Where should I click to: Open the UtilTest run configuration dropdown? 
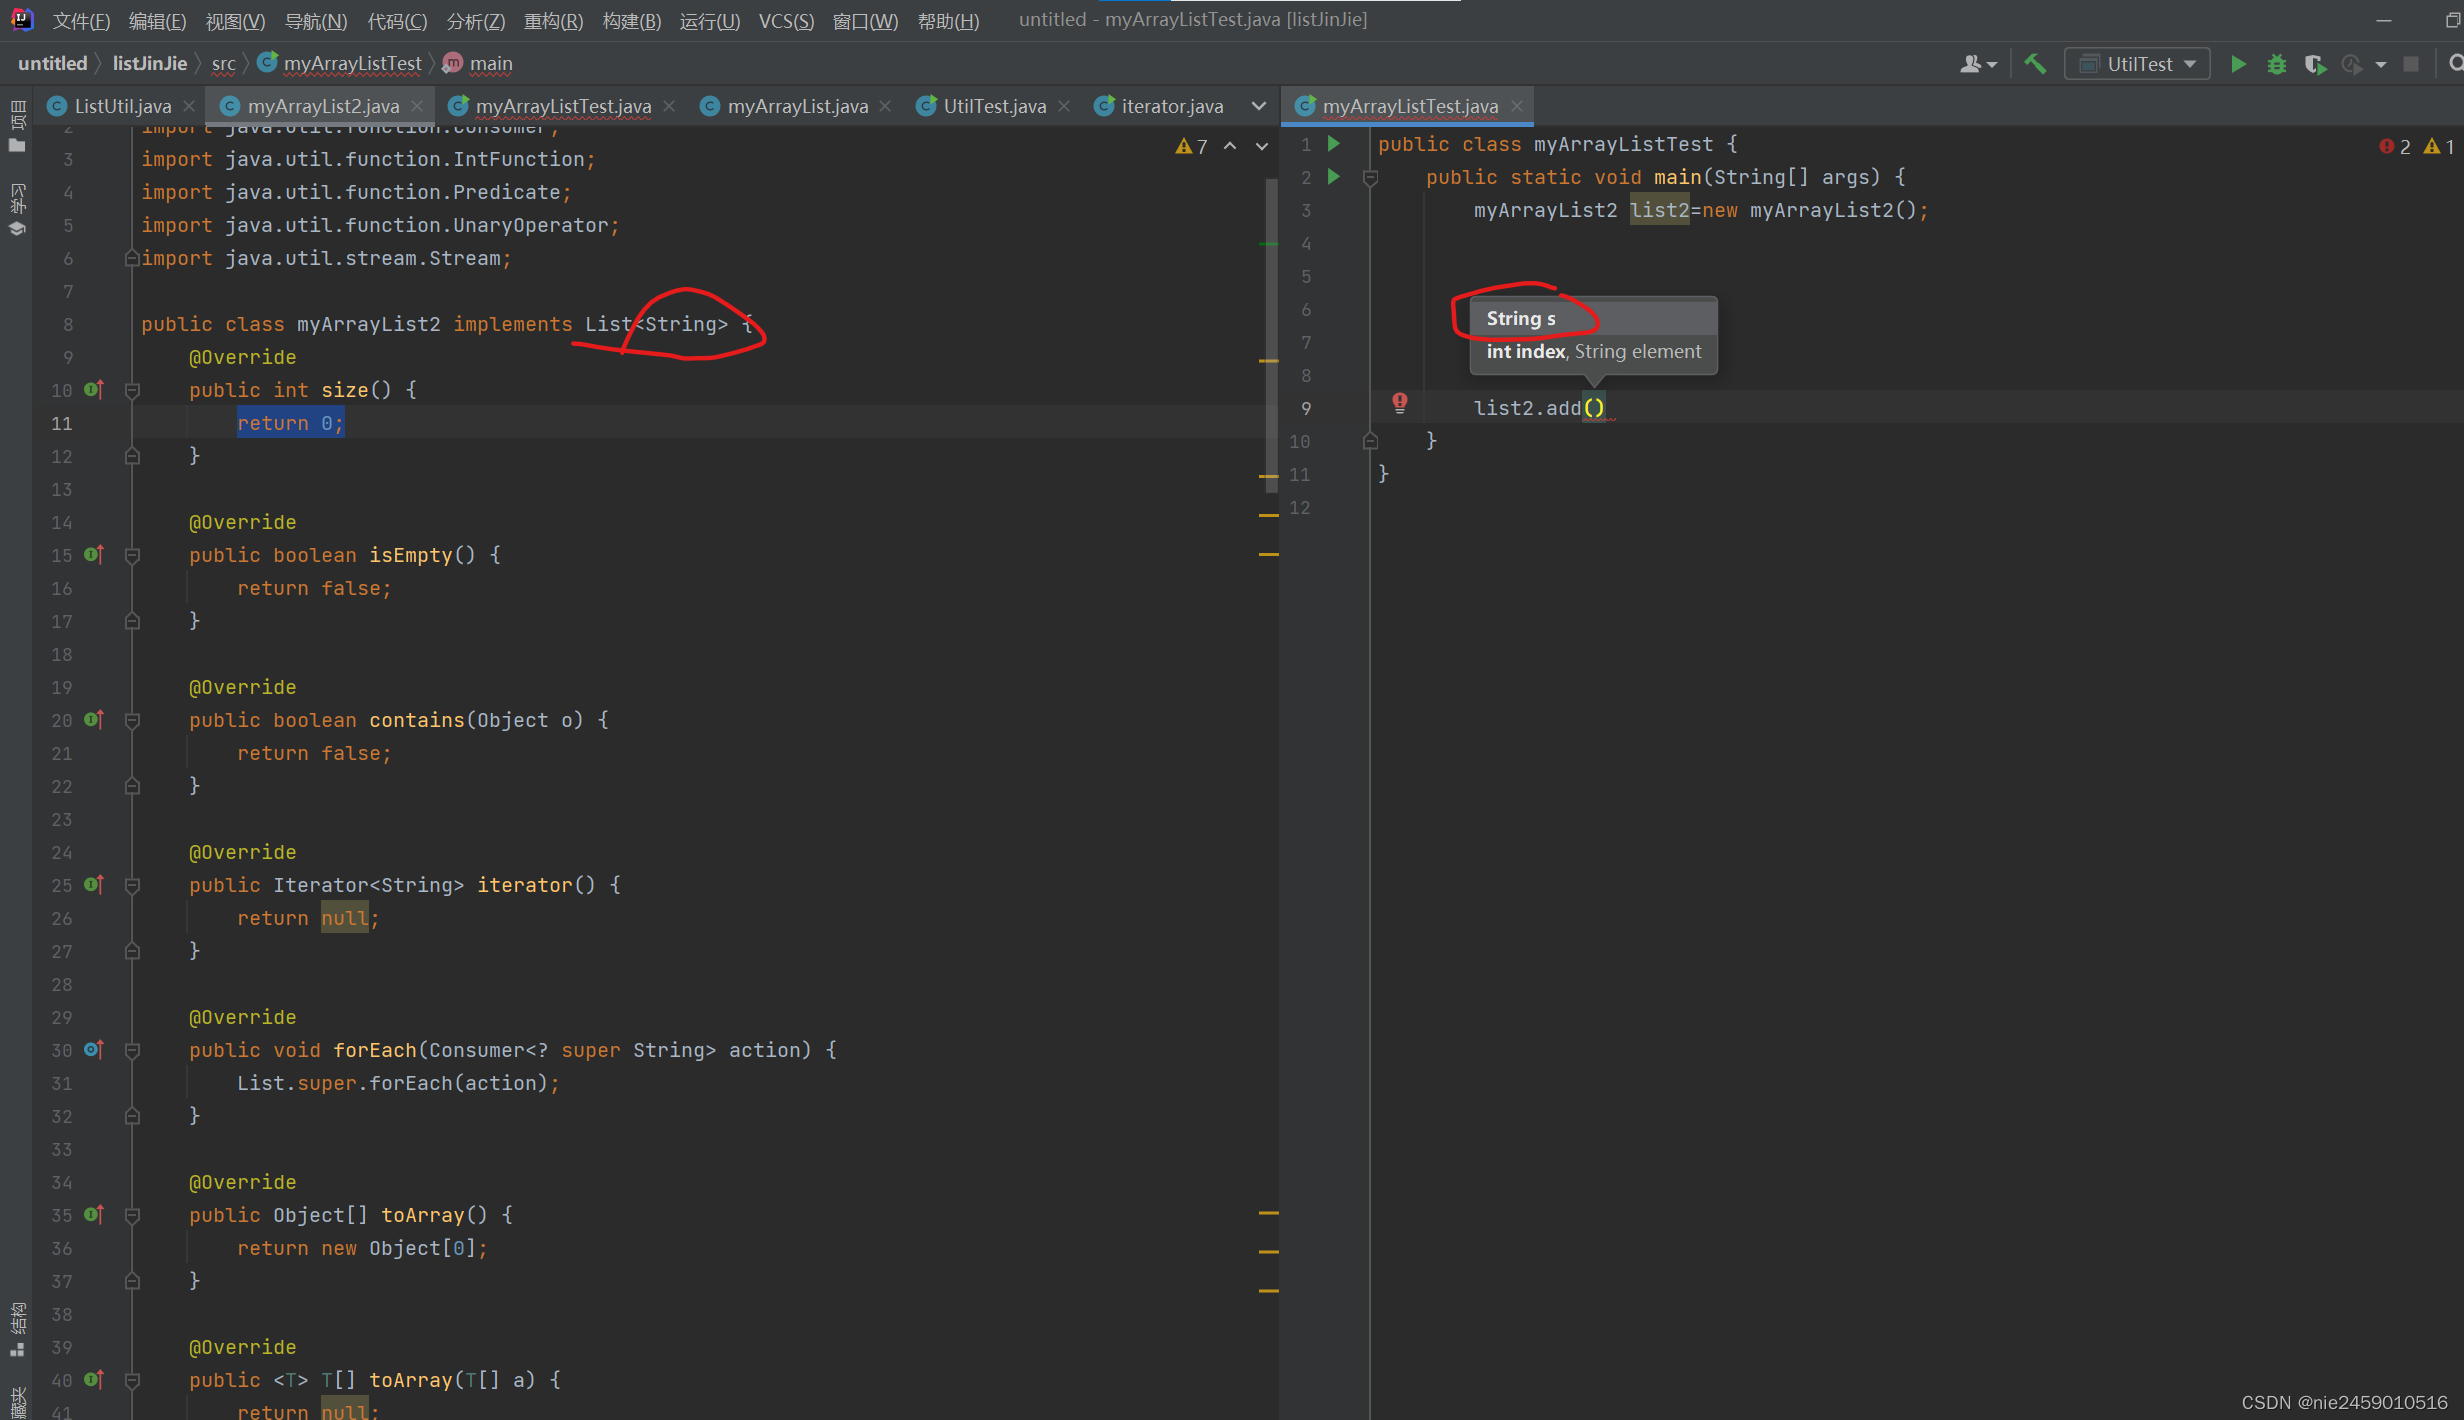(2138, 64)
